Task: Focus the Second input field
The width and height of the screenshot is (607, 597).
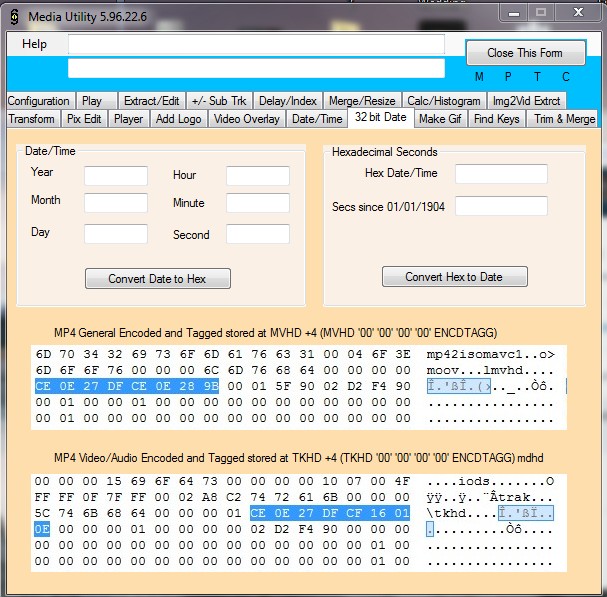Action: [258, 234]
